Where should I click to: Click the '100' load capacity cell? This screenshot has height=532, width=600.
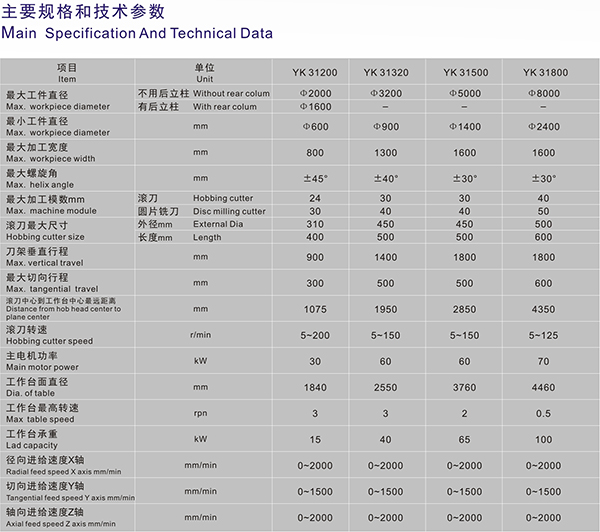coord(543,439)
